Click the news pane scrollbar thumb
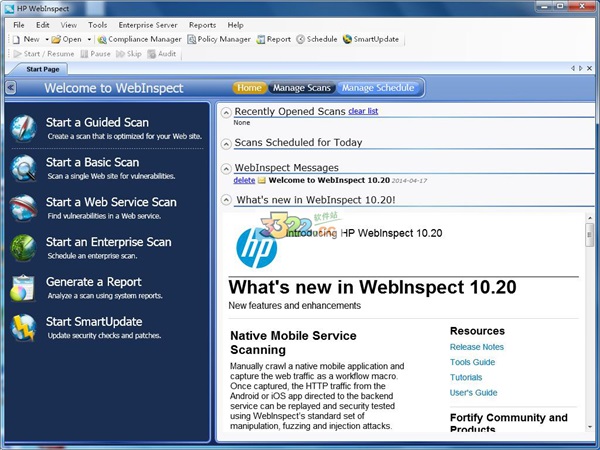 [590, 235]
